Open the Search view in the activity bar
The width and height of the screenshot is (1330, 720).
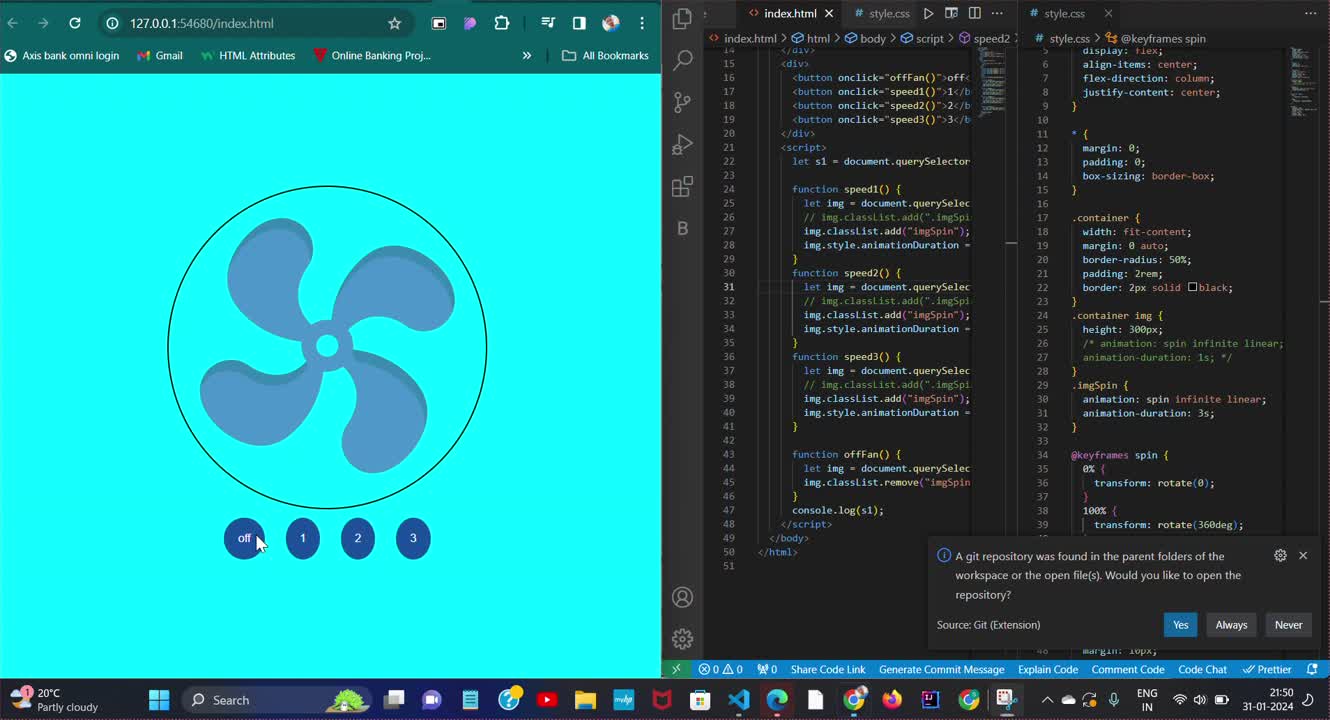pyautogui.click(x=683, y=60)
